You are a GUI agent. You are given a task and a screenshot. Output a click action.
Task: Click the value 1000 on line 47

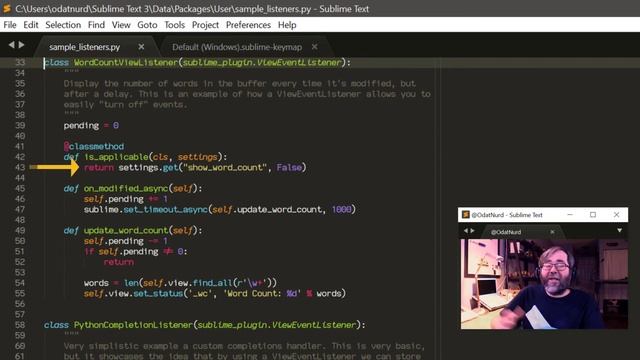coord(341,209)
